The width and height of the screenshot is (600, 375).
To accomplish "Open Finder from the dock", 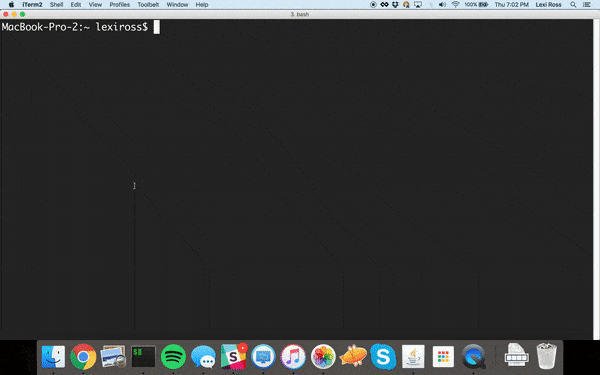I will pyautogui.click(x=53, y=356).
